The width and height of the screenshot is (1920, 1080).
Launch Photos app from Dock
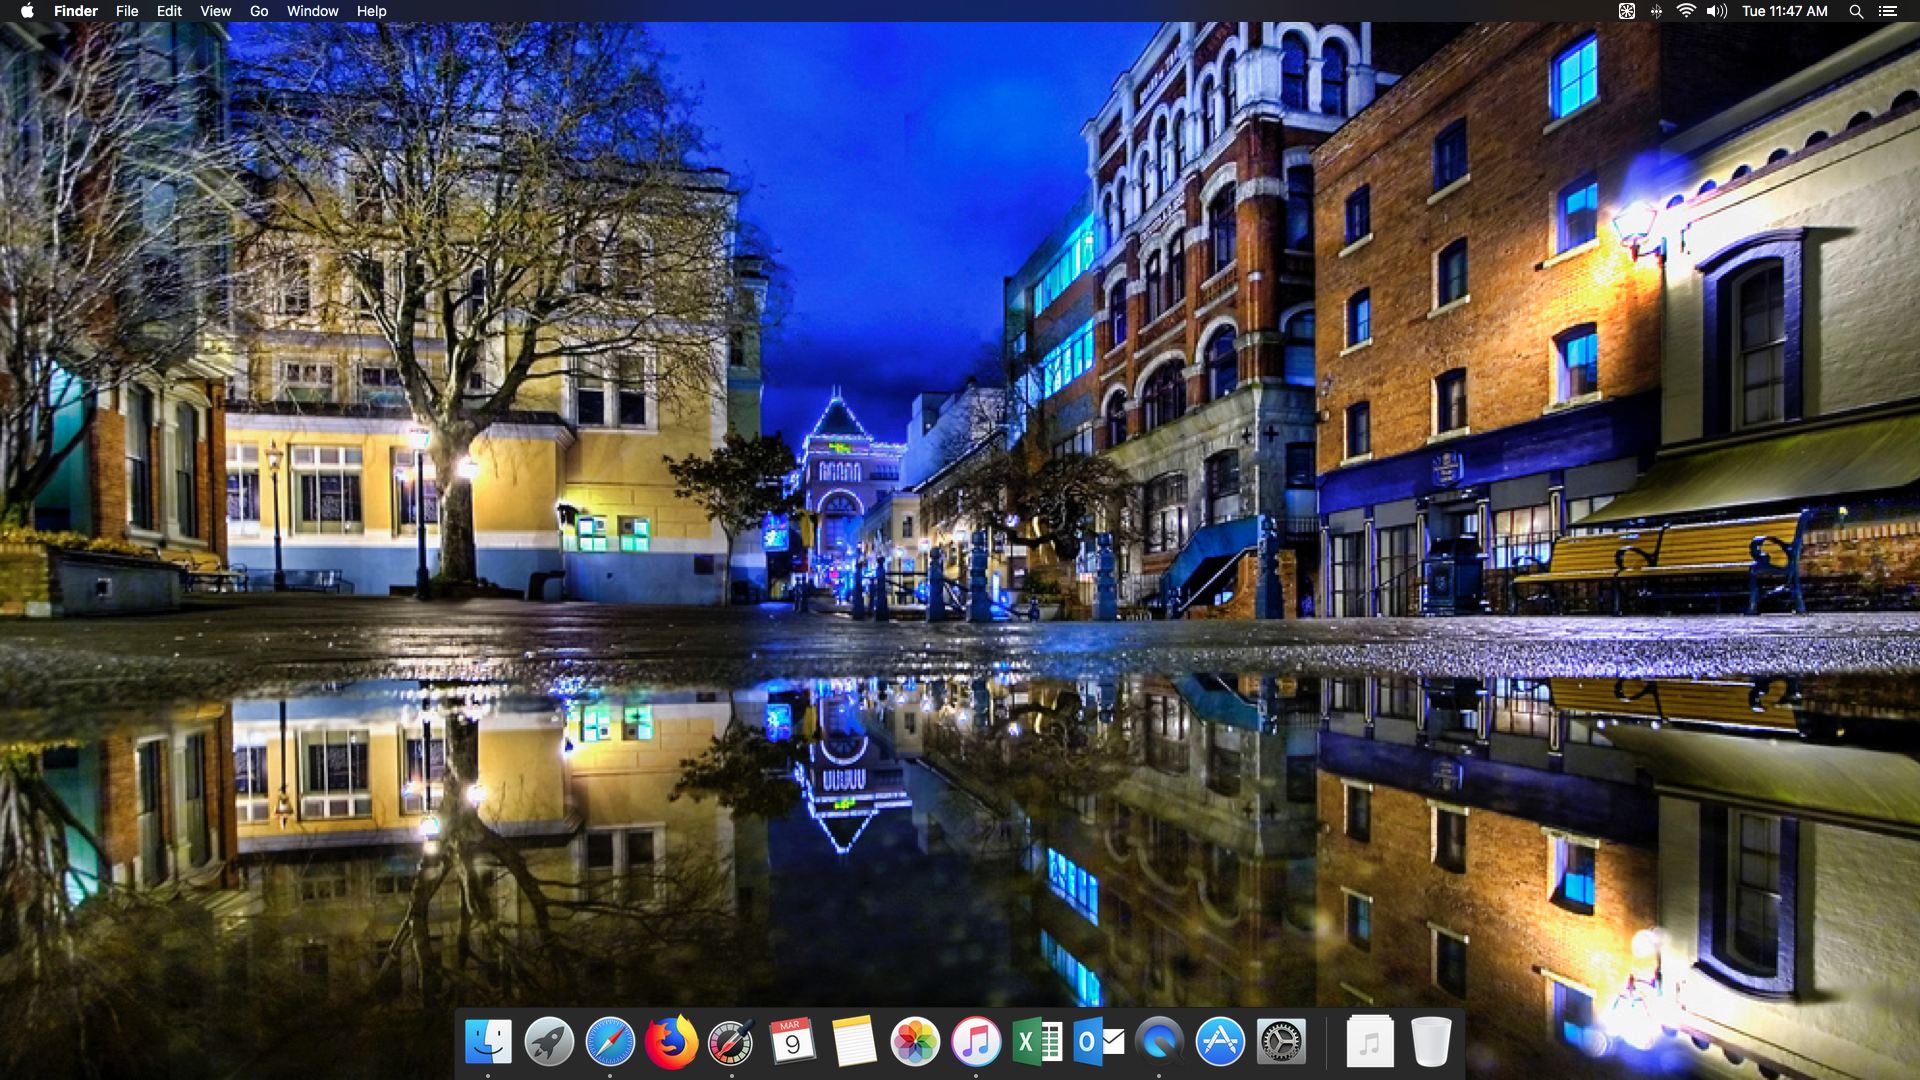[x=915, y=1043]
